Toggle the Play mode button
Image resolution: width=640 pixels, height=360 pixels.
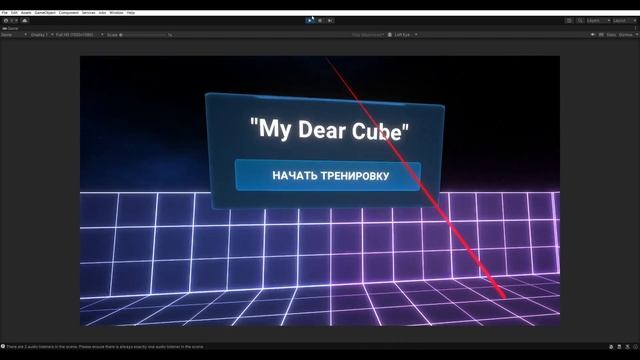pyautogui.click(x=310, y=20)
